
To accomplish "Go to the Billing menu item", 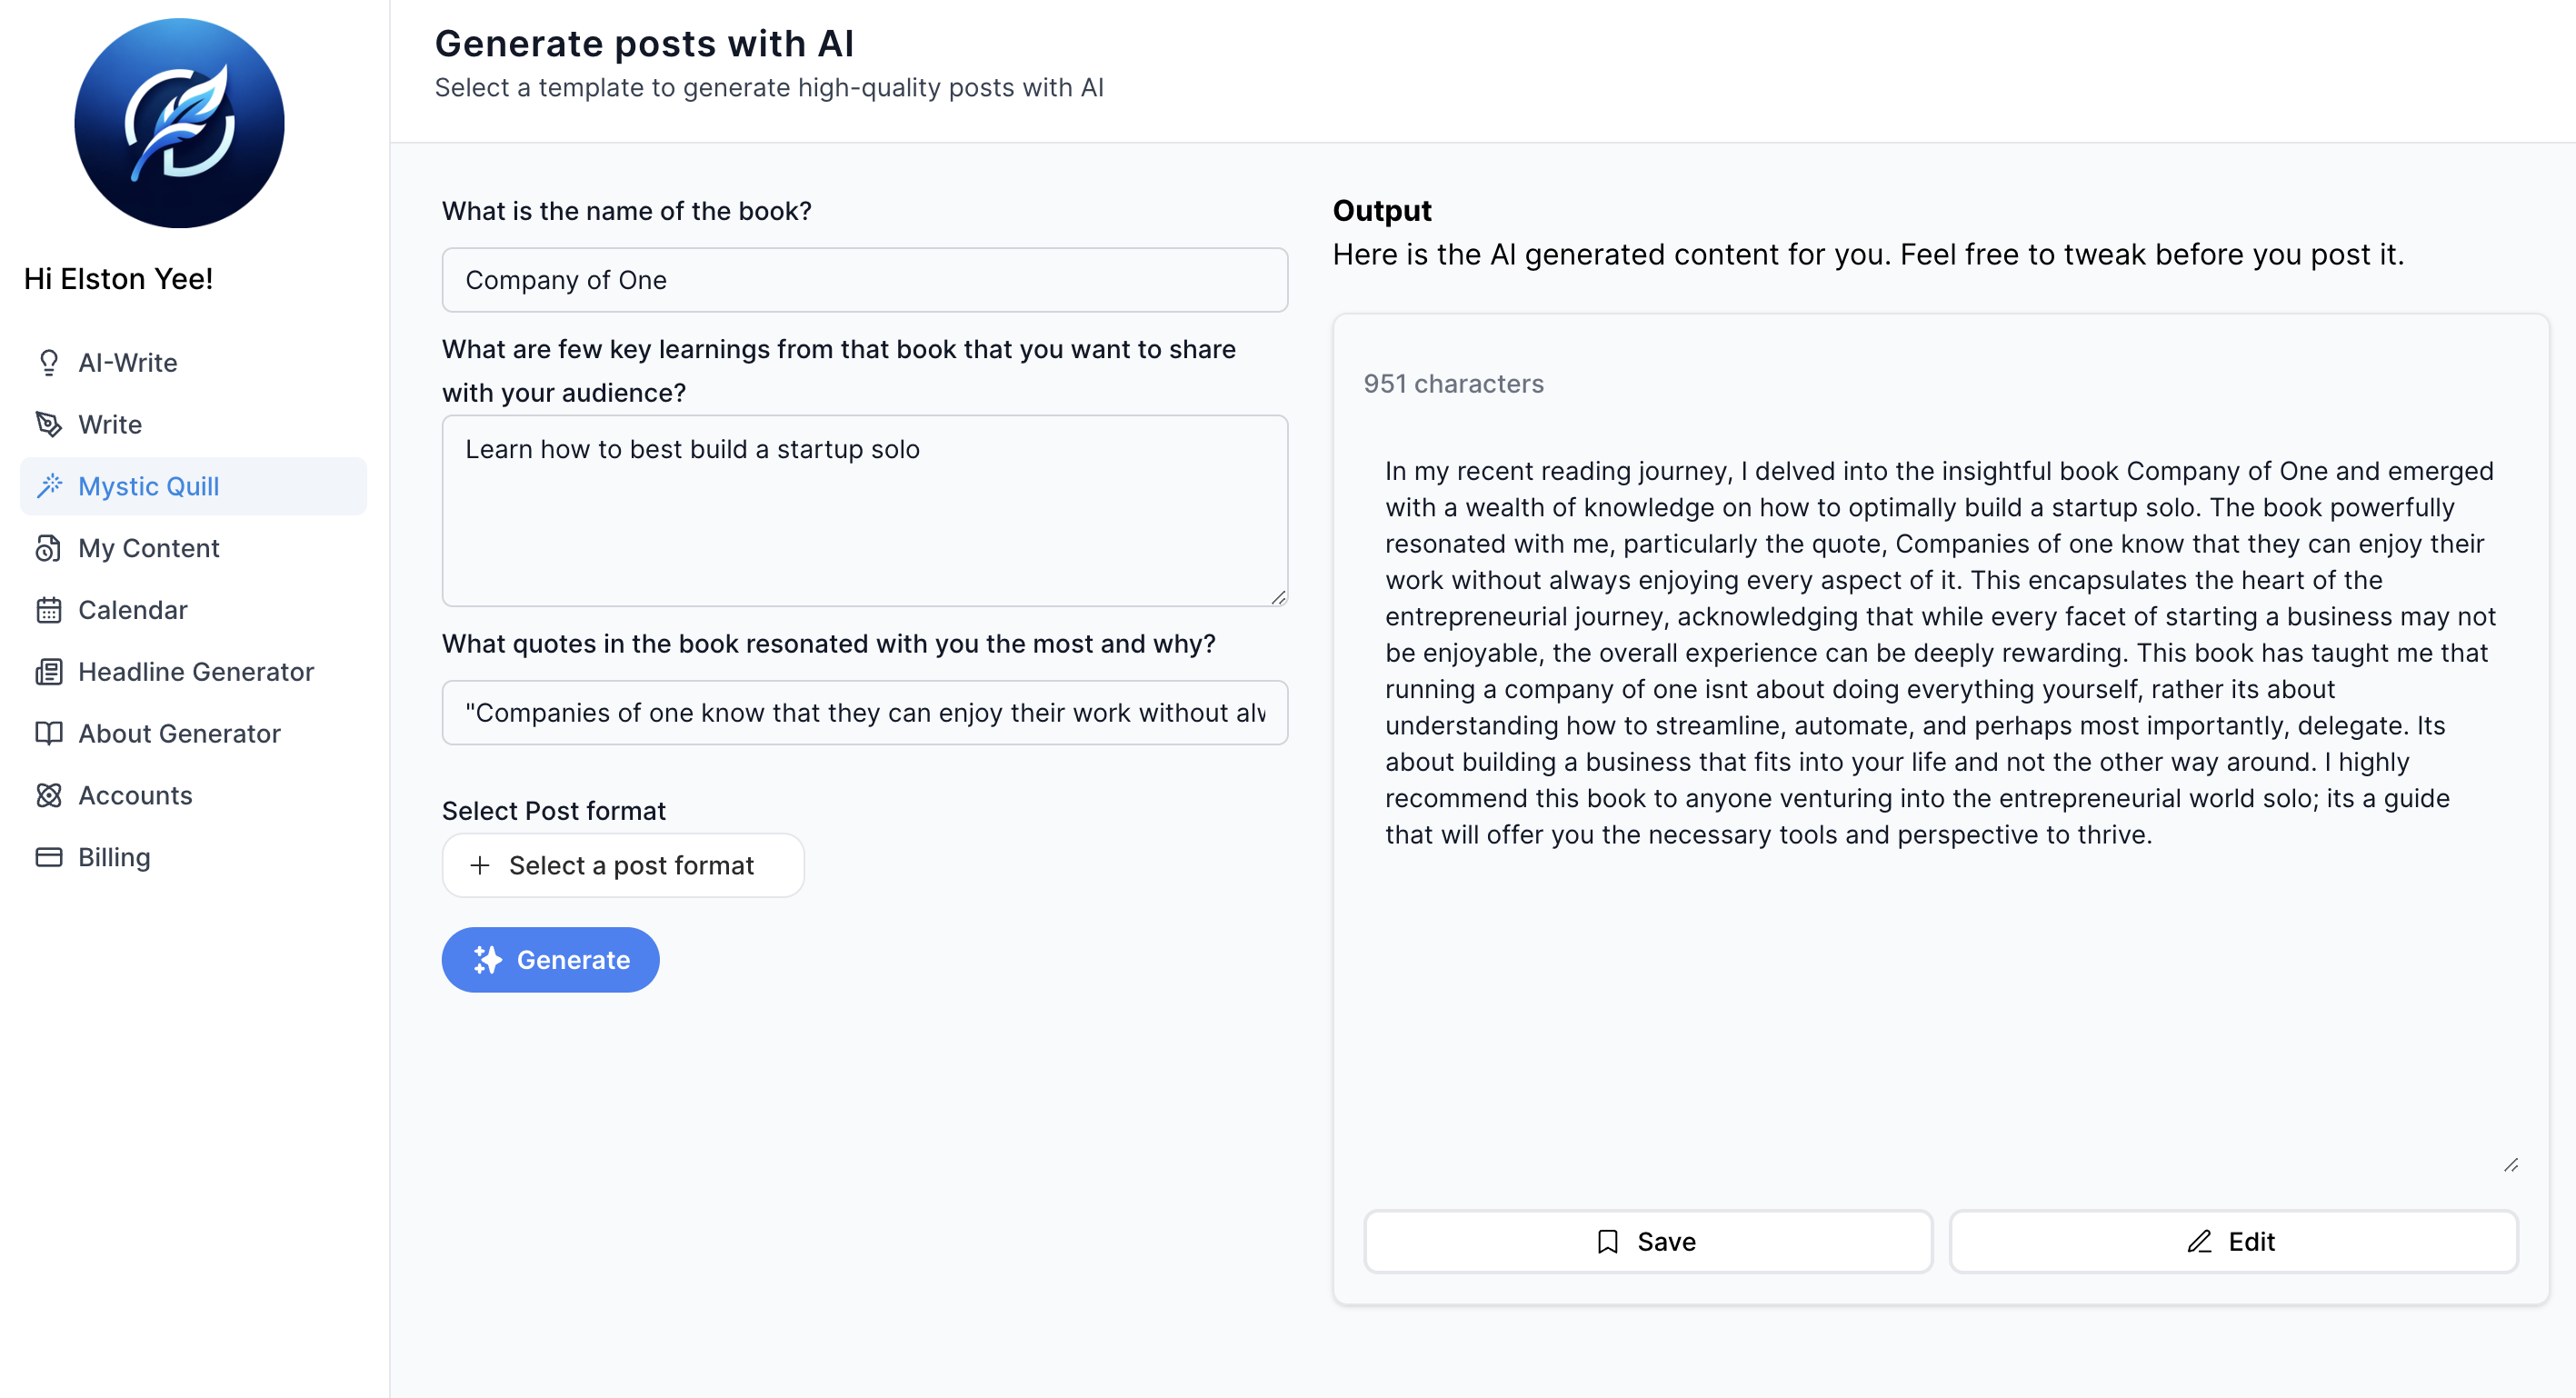I will coord(114,858).
